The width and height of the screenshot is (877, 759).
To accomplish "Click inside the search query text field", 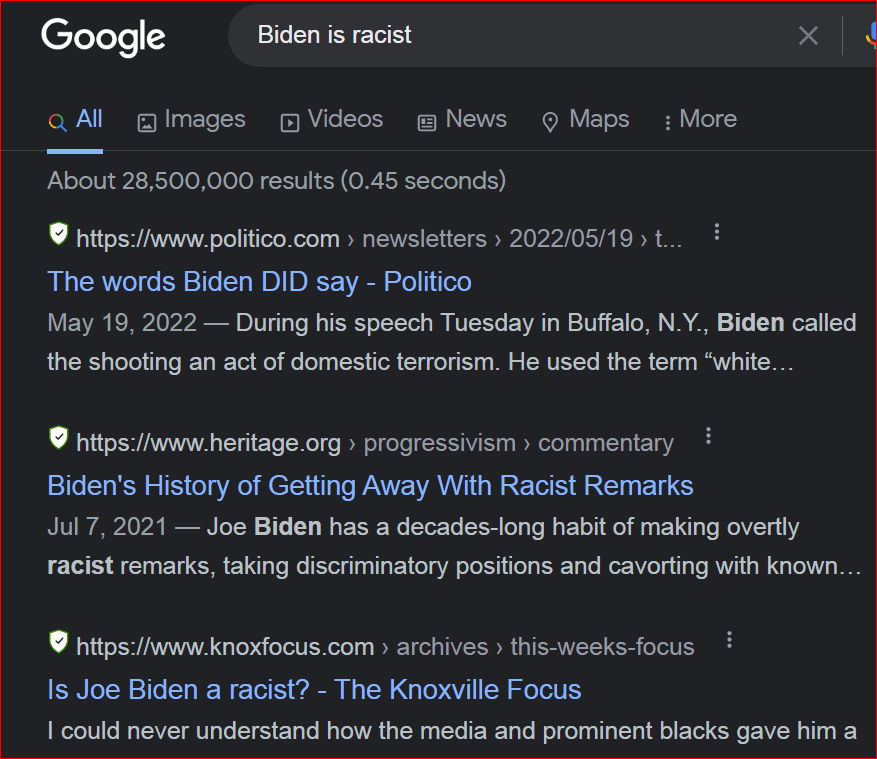I will (500, 36).
